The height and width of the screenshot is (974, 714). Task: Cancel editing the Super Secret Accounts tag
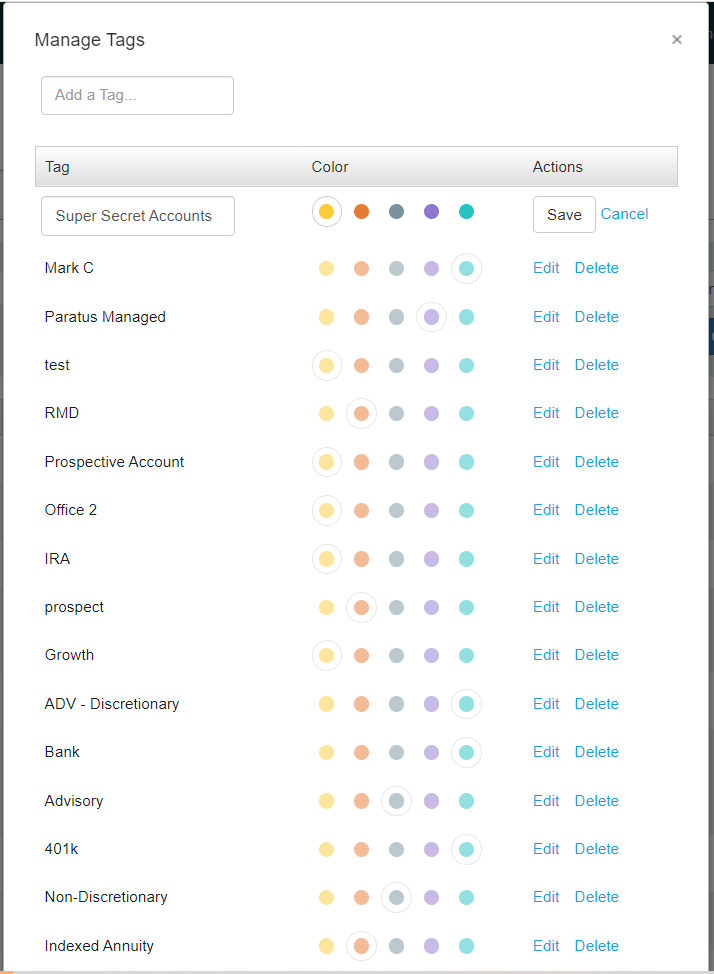(x=624, y=214)
